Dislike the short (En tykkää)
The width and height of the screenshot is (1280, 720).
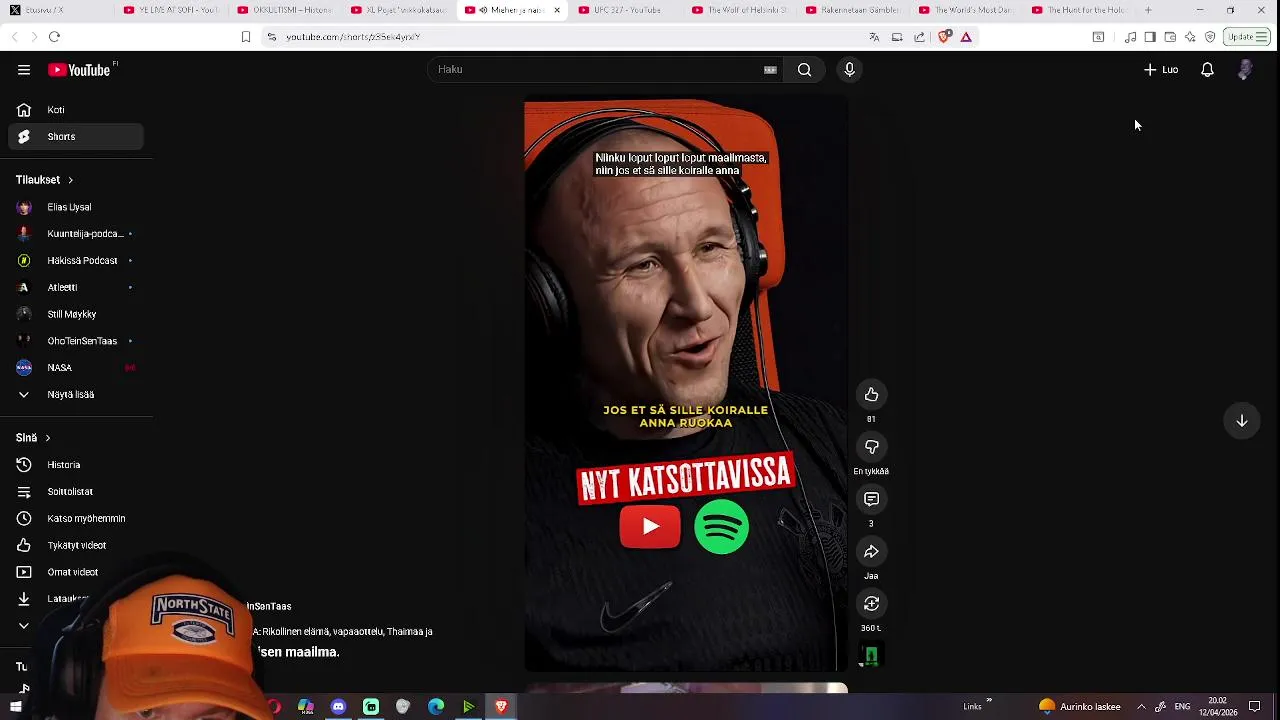871,447
